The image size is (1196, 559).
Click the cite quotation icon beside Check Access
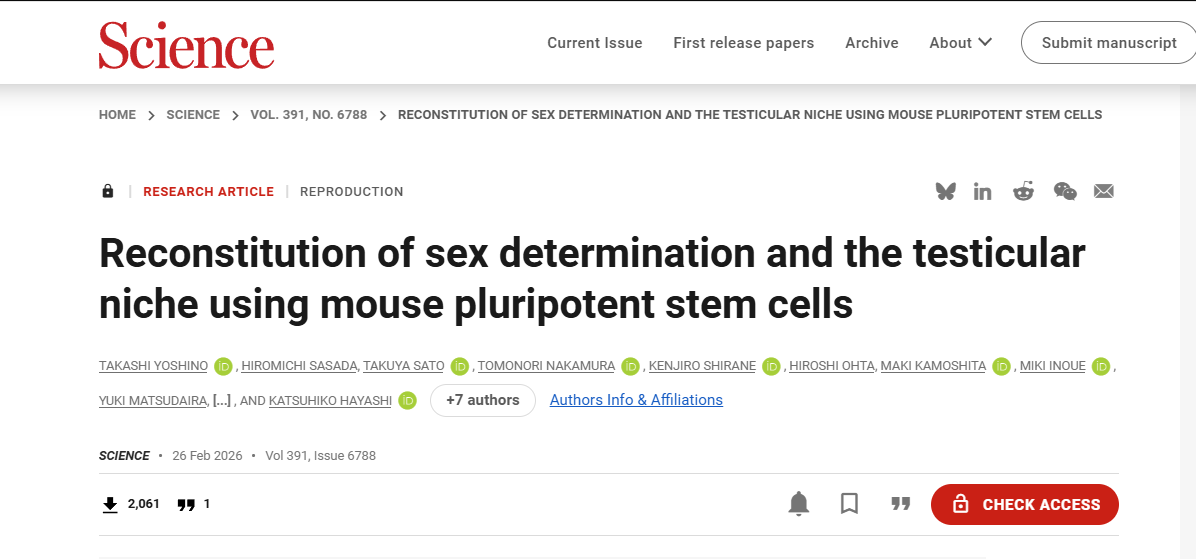pyautogui.click(x=901, y=504)
